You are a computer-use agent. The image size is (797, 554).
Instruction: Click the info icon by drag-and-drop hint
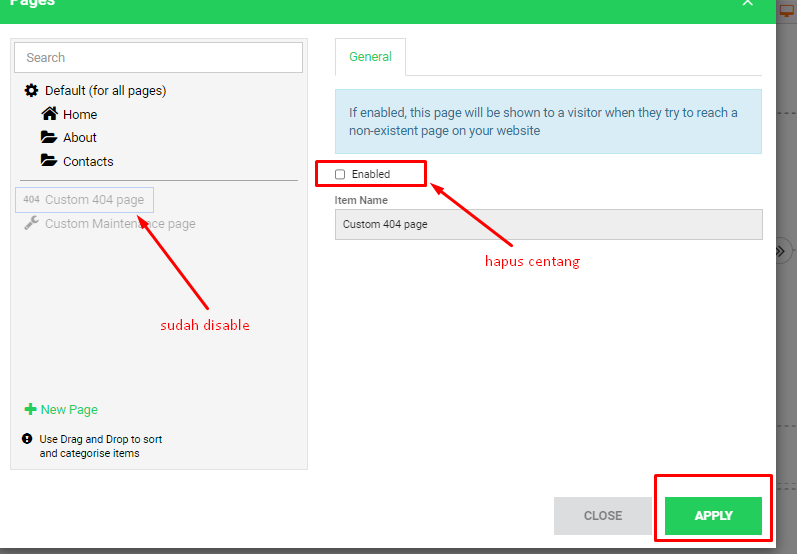(27, 439)
